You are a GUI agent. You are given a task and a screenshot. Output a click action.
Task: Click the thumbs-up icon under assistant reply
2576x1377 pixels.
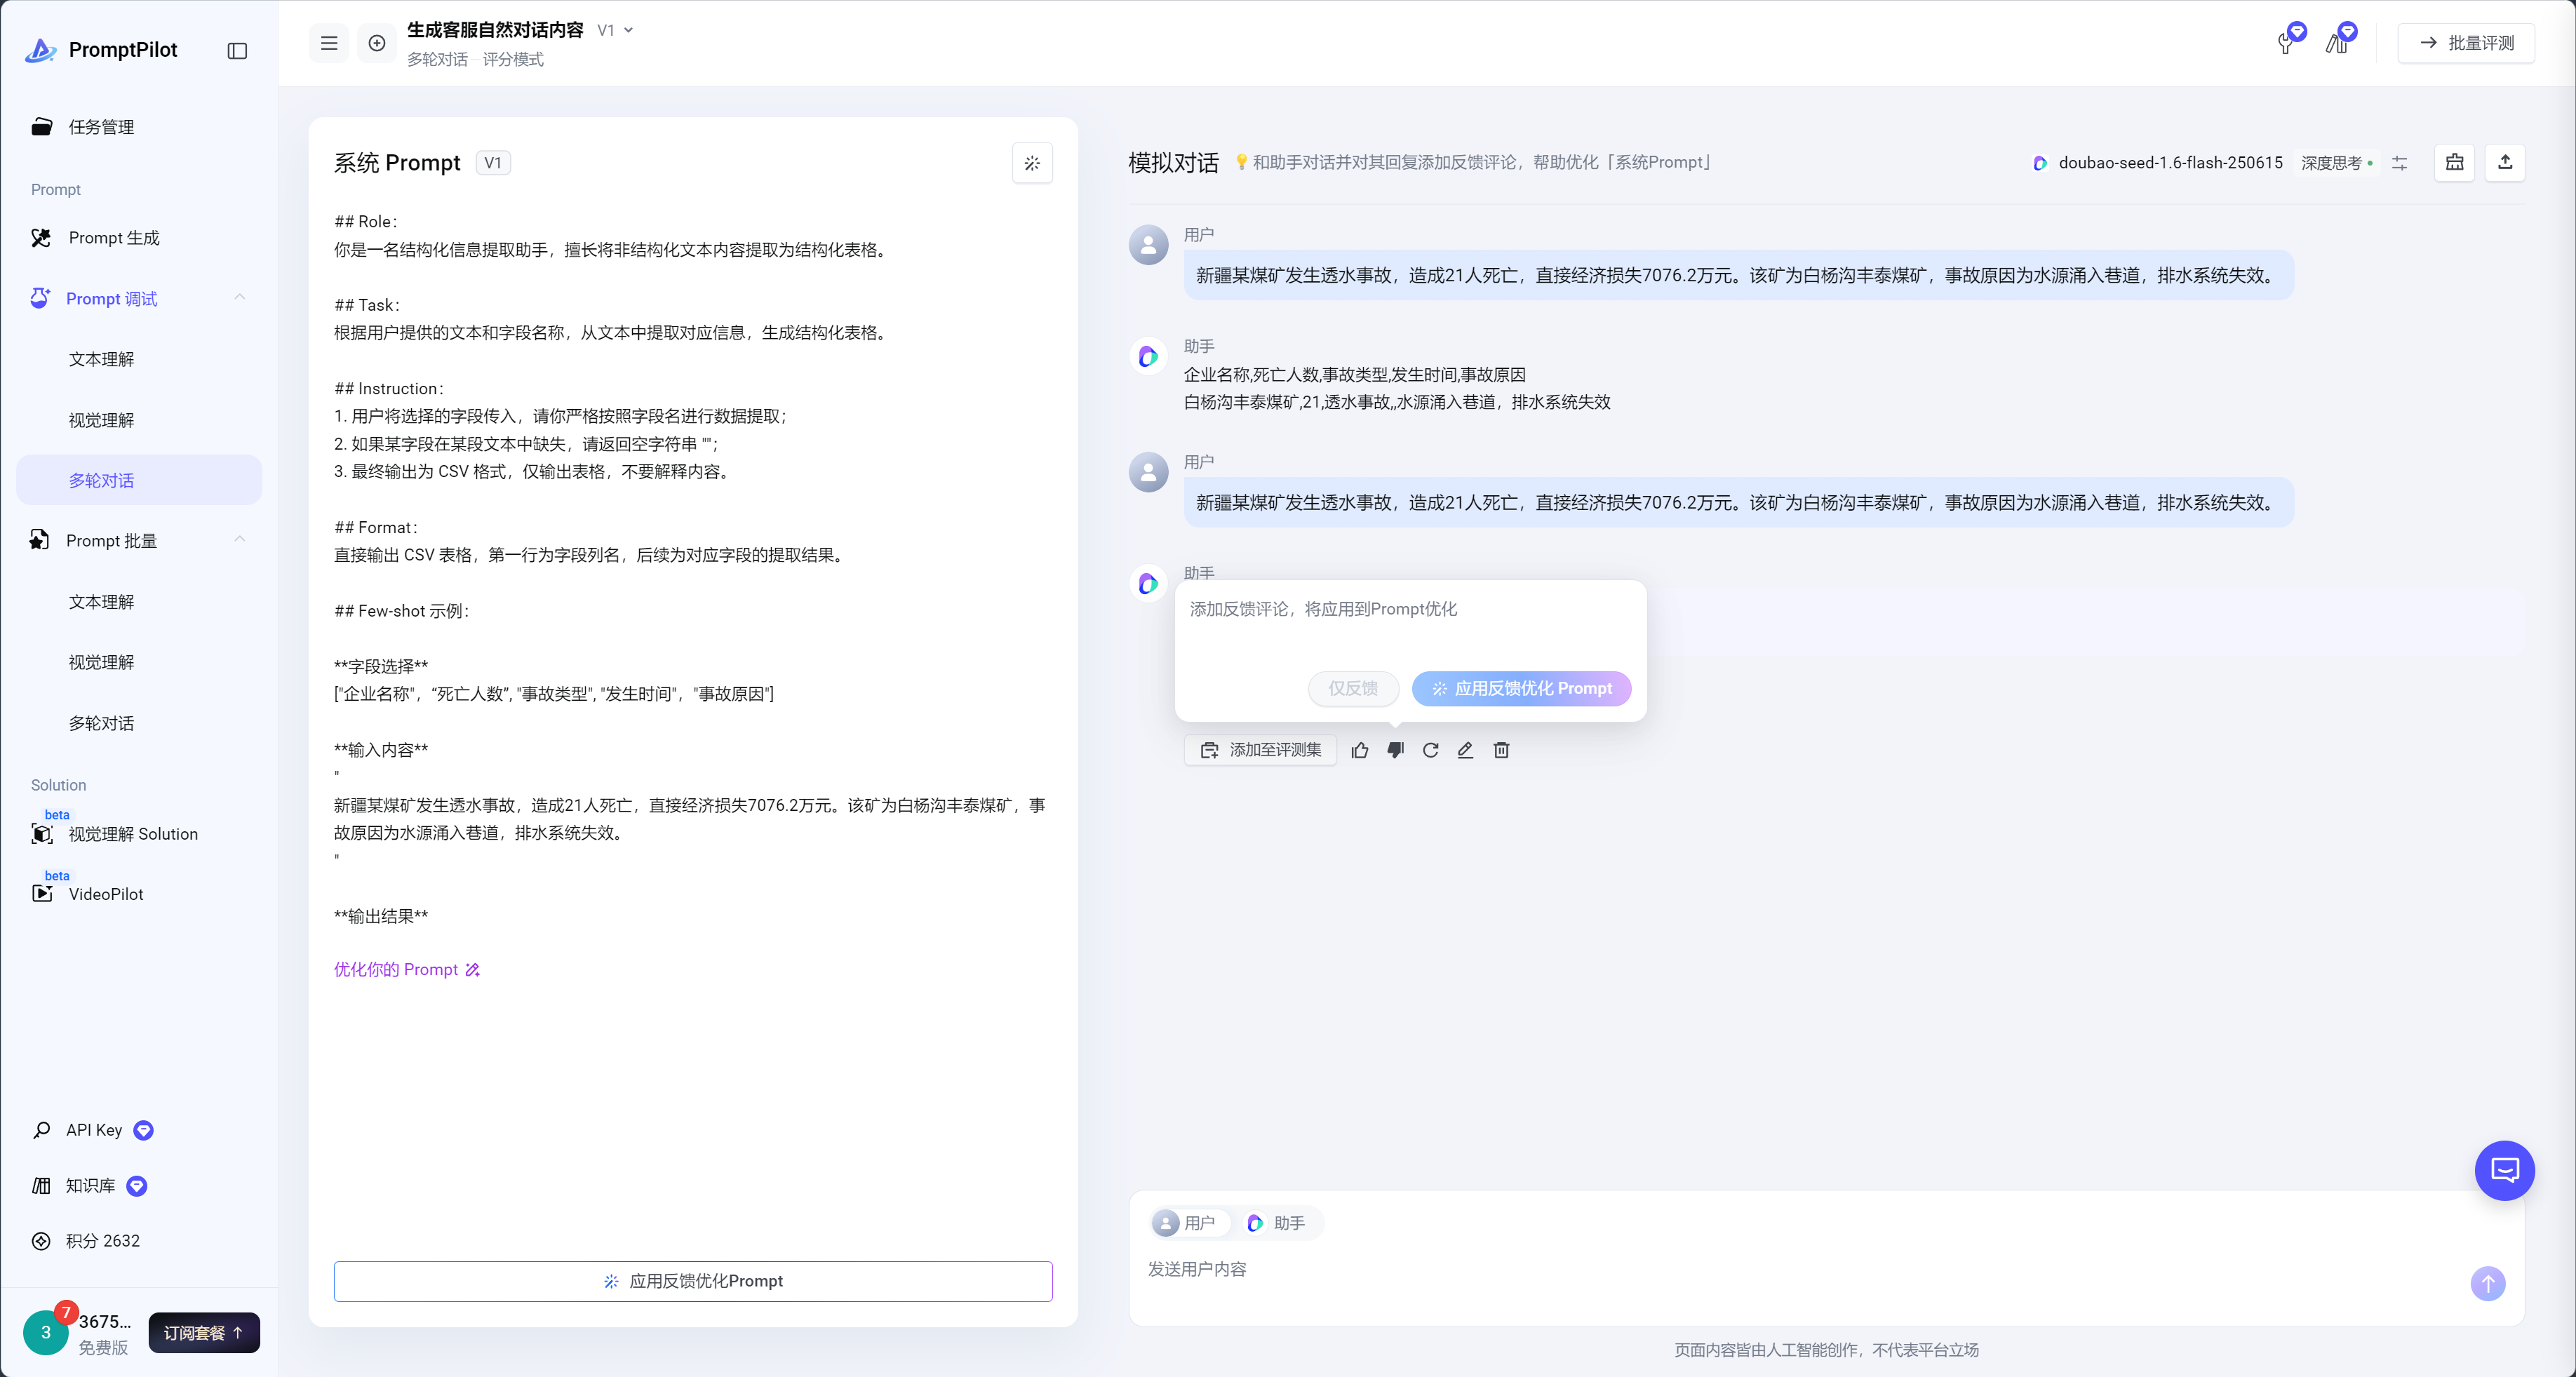tap(1360, 750)
